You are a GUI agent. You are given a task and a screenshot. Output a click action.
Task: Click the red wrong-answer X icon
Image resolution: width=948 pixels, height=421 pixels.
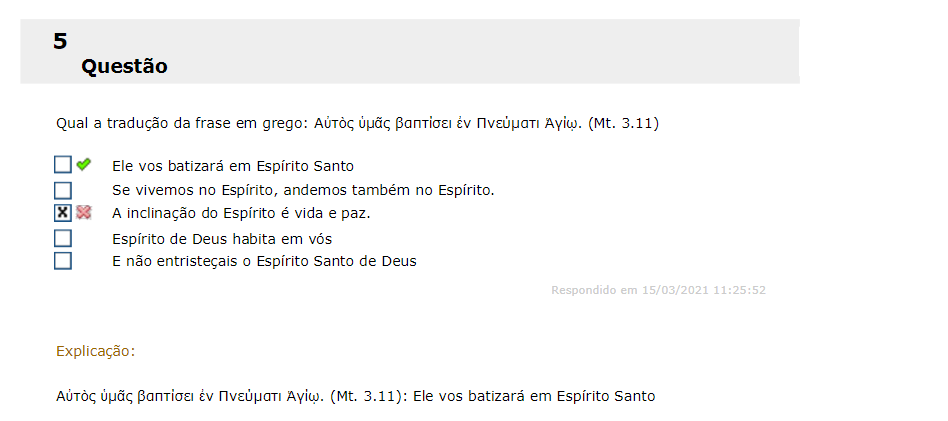(x=84, y=213)
